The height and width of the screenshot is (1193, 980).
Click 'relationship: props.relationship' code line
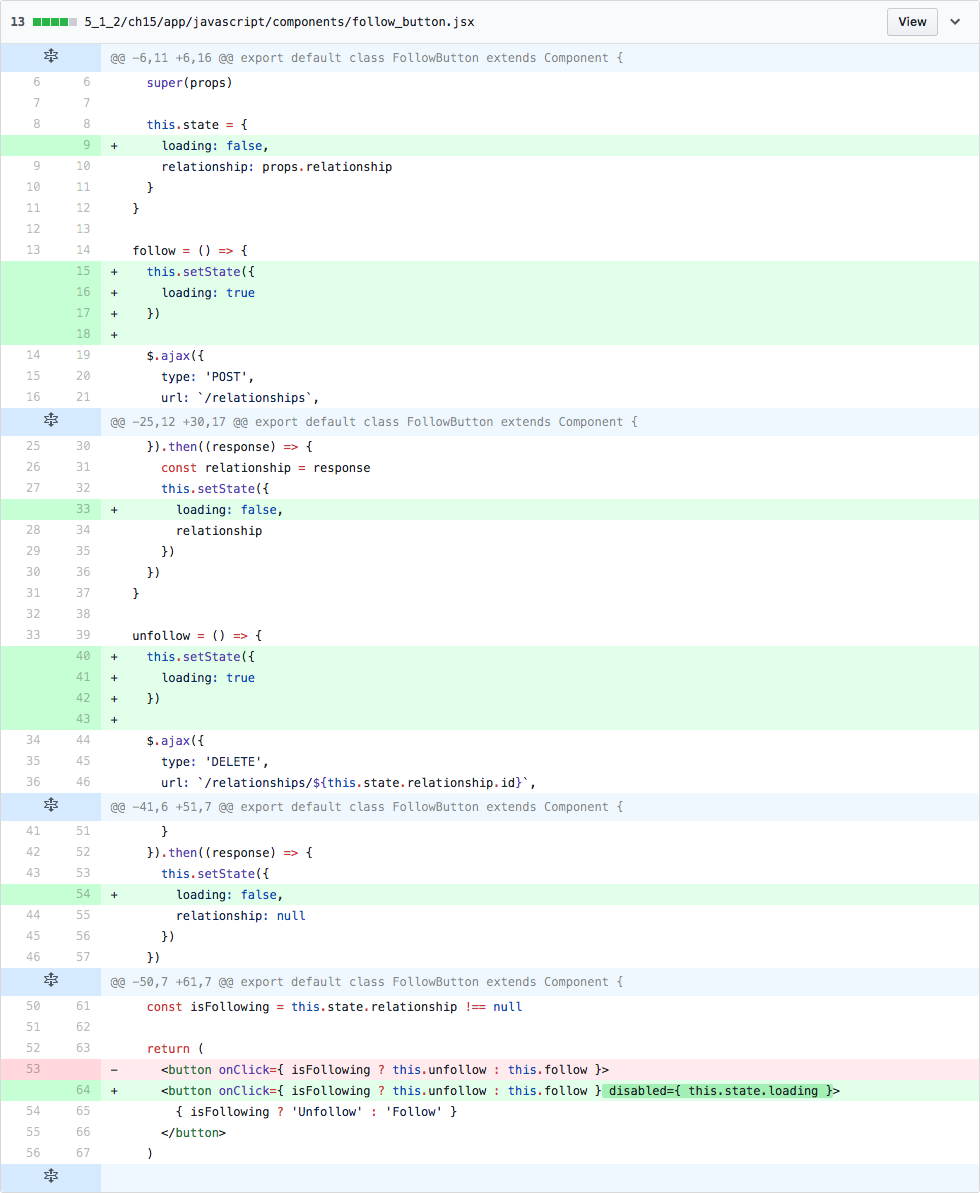[x=277, y=167]
